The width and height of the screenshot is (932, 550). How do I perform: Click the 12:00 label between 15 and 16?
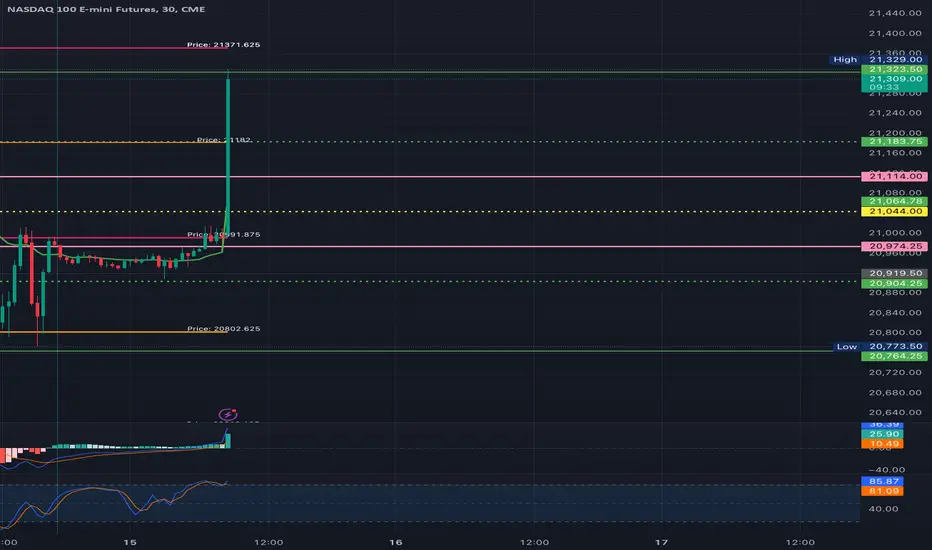268,542
